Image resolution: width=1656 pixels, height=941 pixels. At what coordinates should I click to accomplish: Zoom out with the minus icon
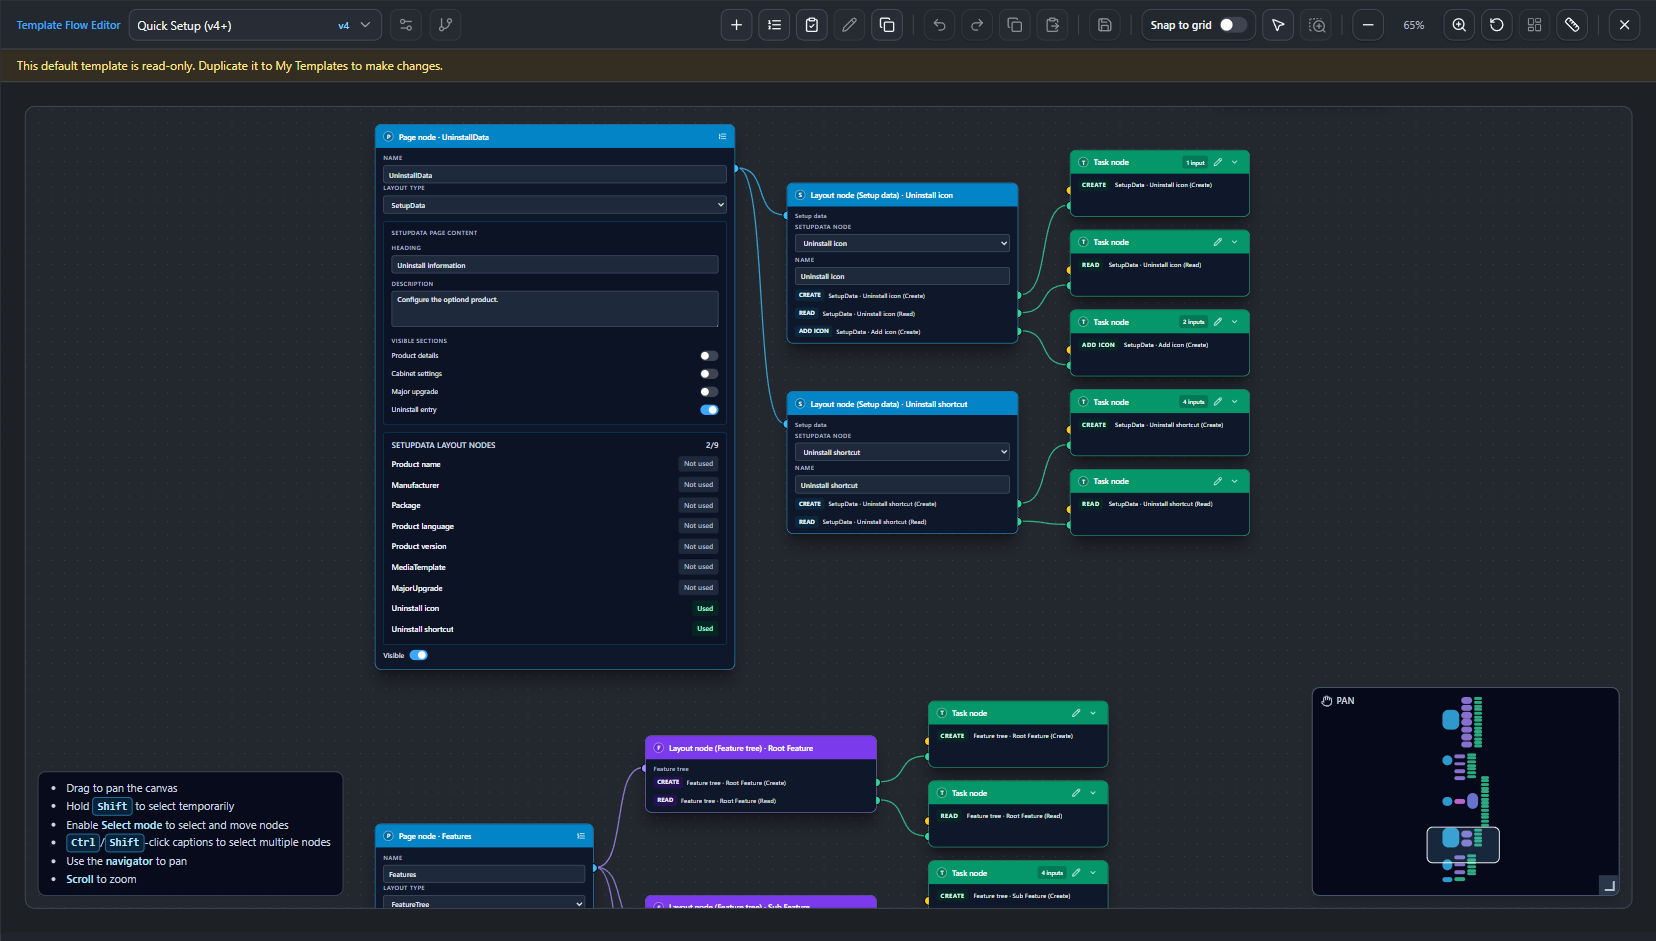[x=1368, y=25]
